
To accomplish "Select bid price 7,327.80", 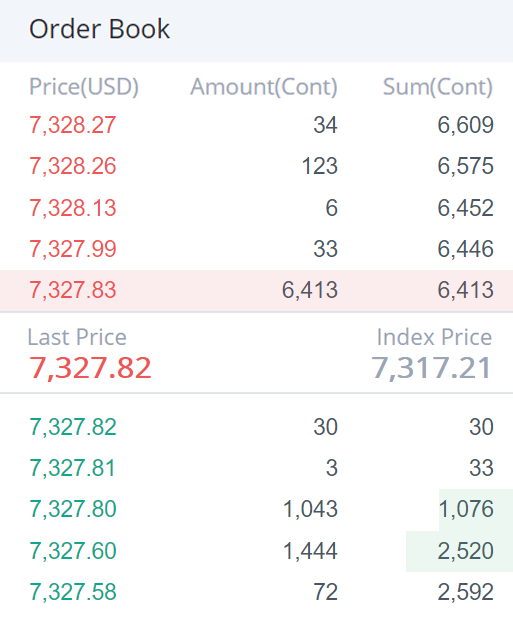I will point(73,509).
